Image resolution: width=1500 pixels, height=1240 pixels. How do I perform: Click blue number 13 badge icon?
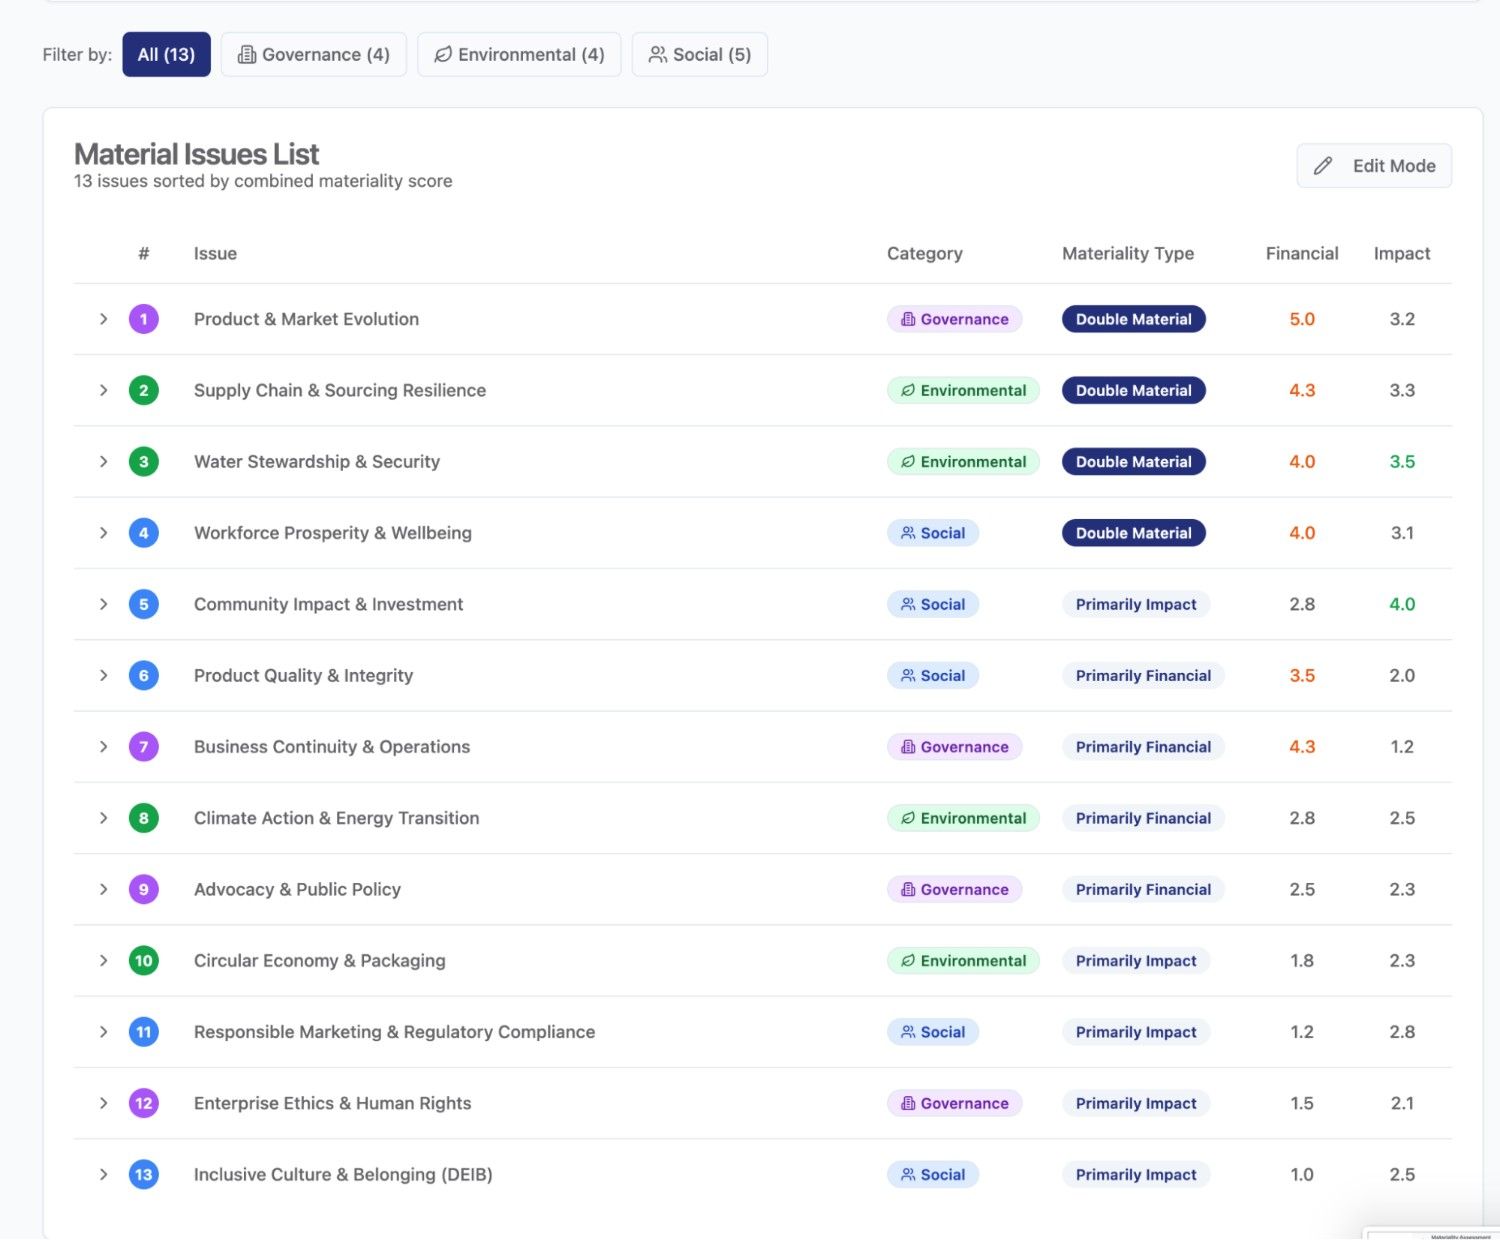pyautogui.click(x=144, y=1174)
